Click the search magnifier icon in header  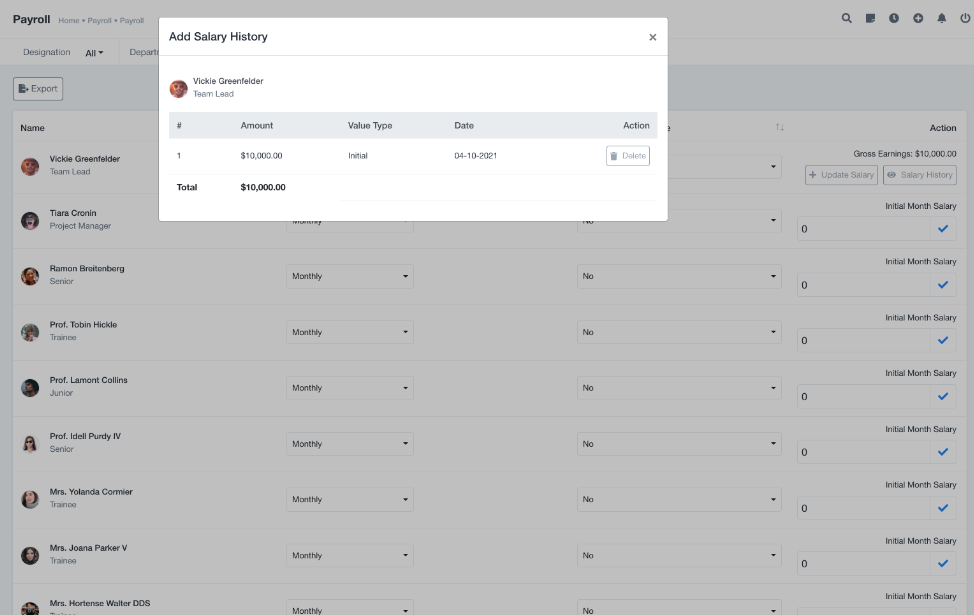(847, 18)
